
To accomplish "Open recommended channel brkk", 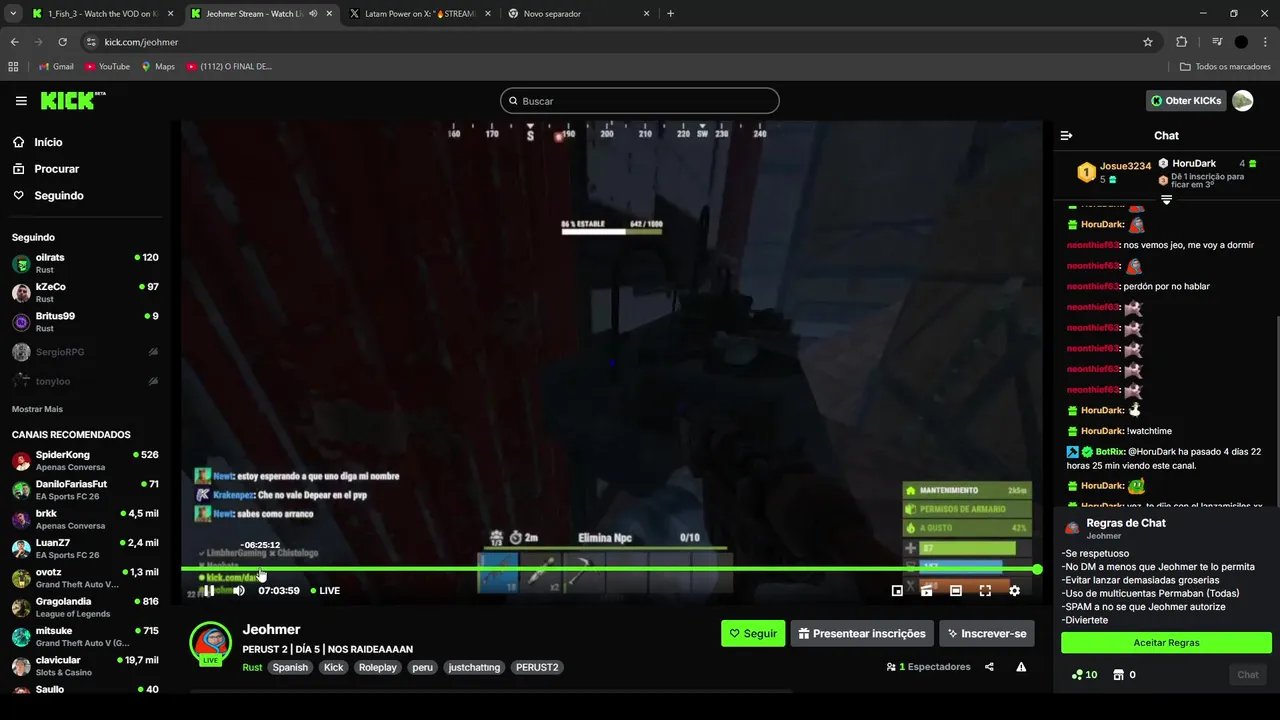I will coord(85,519).
